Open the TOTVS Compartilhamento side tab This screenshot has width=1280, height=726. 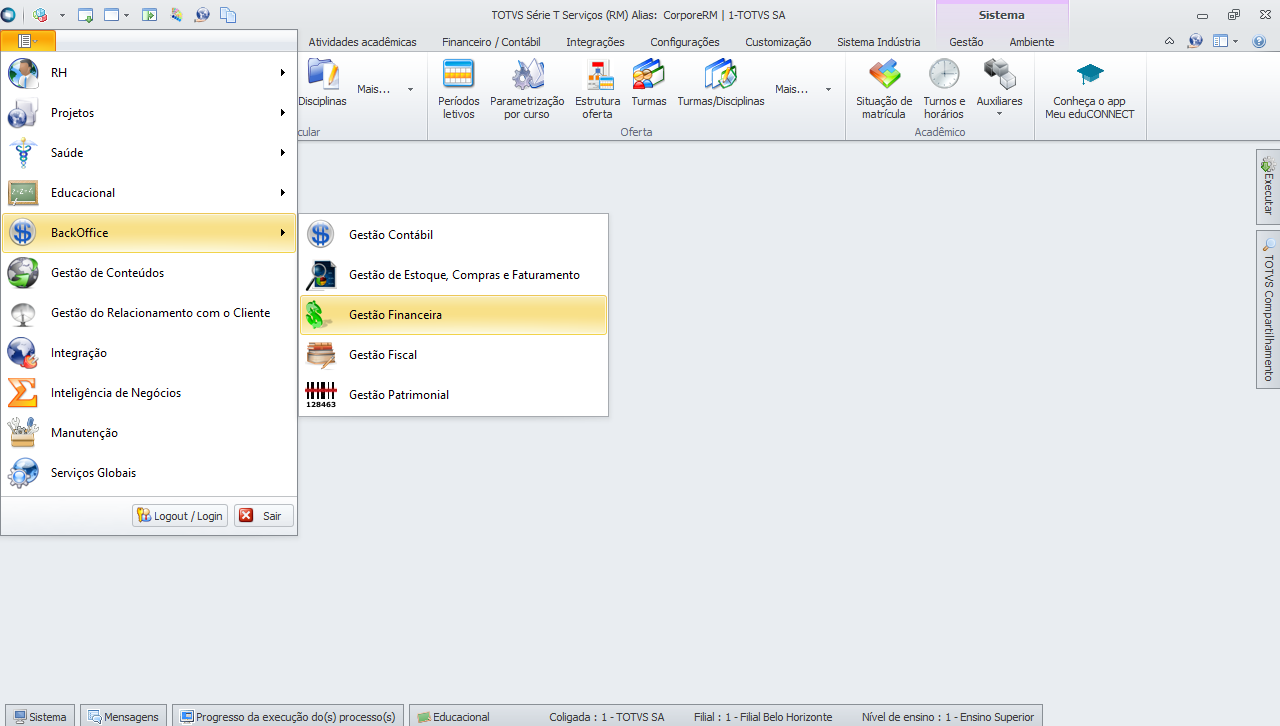[1268, 309]
